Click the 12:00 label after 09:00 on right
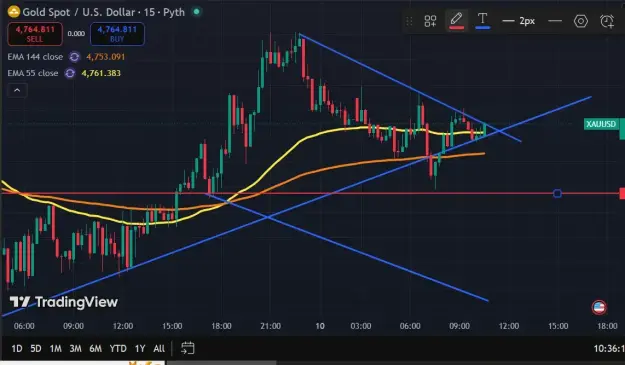 click(509, 326)
